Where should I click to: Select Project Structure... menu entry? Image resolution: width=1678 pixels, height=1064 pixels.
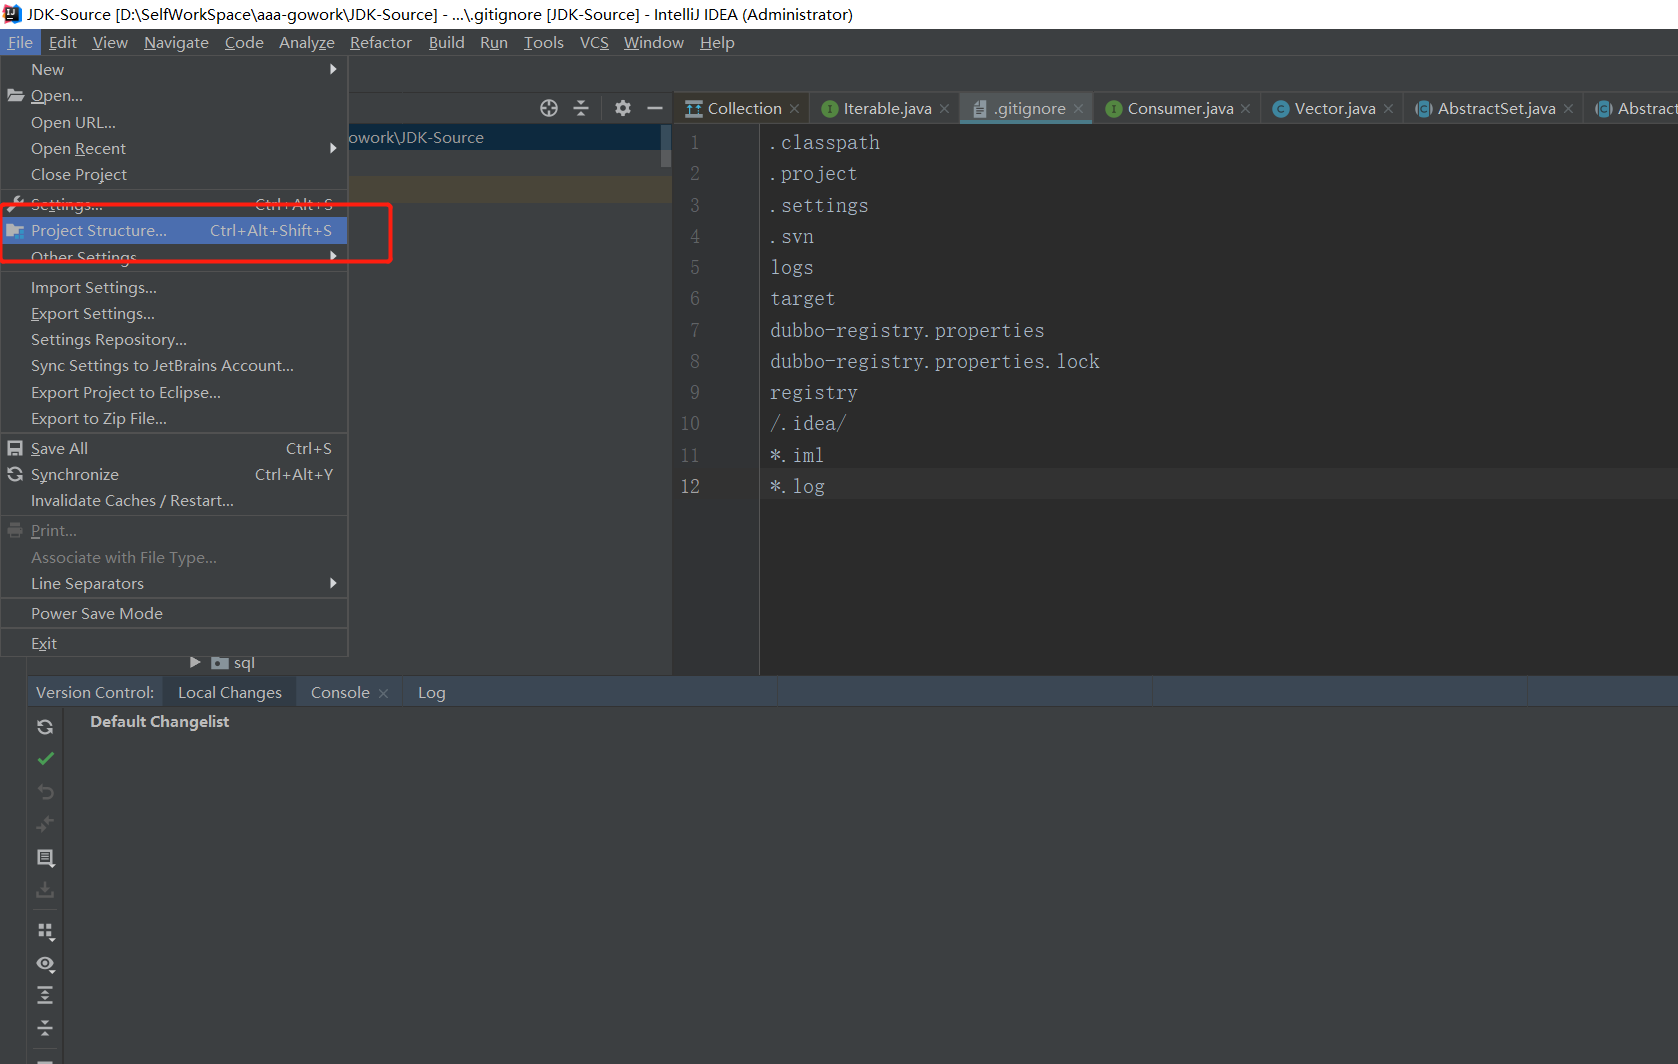[x=174, y=230]
